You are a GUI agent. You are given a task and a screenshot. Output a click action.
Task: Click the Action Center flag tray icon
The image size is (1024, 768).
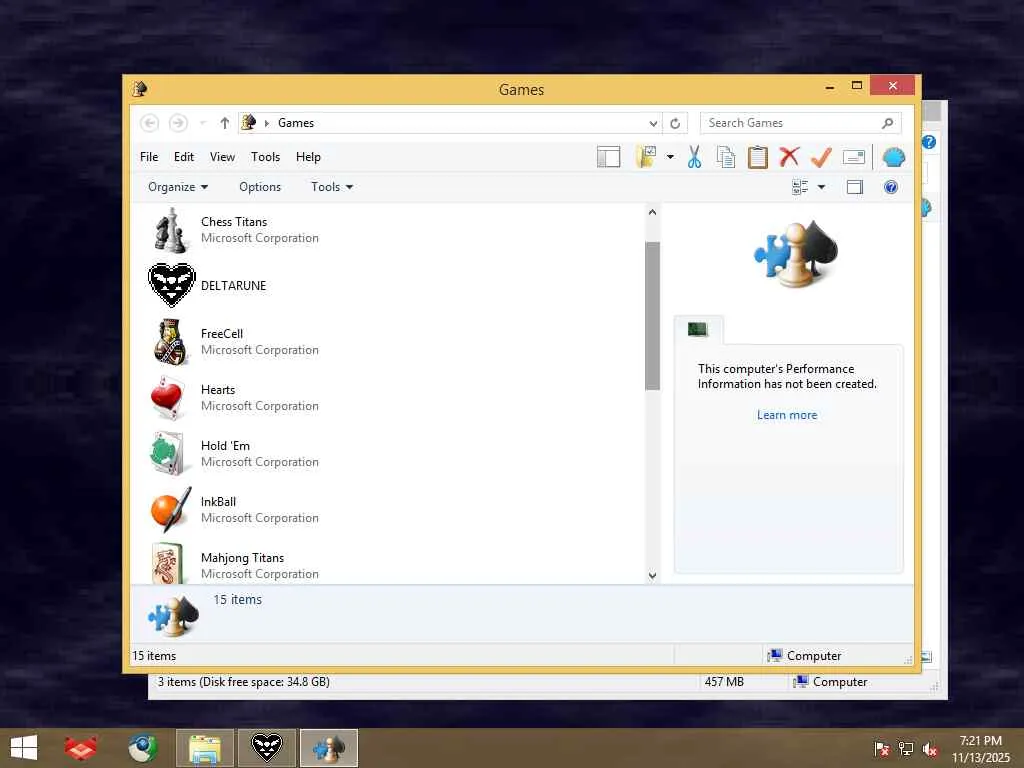click(x=882, y=749)
